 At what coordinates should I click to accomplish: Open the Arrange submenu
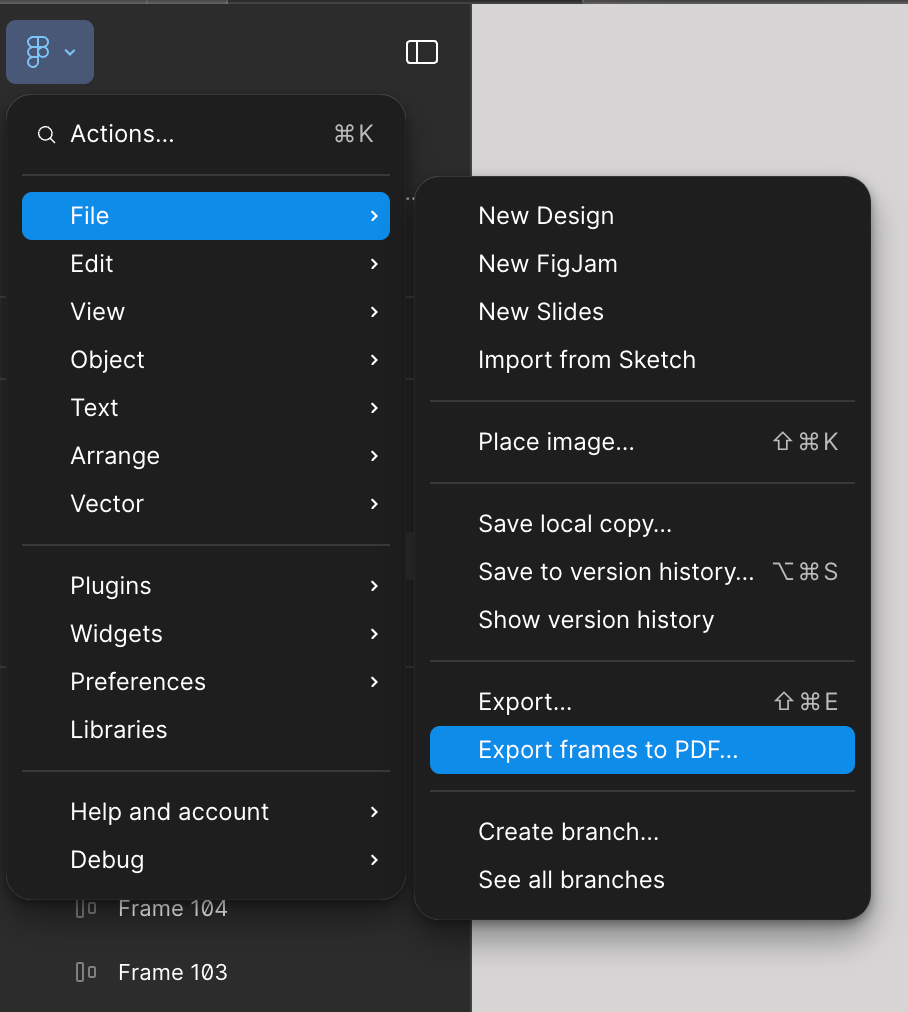(x=206, y=456)
